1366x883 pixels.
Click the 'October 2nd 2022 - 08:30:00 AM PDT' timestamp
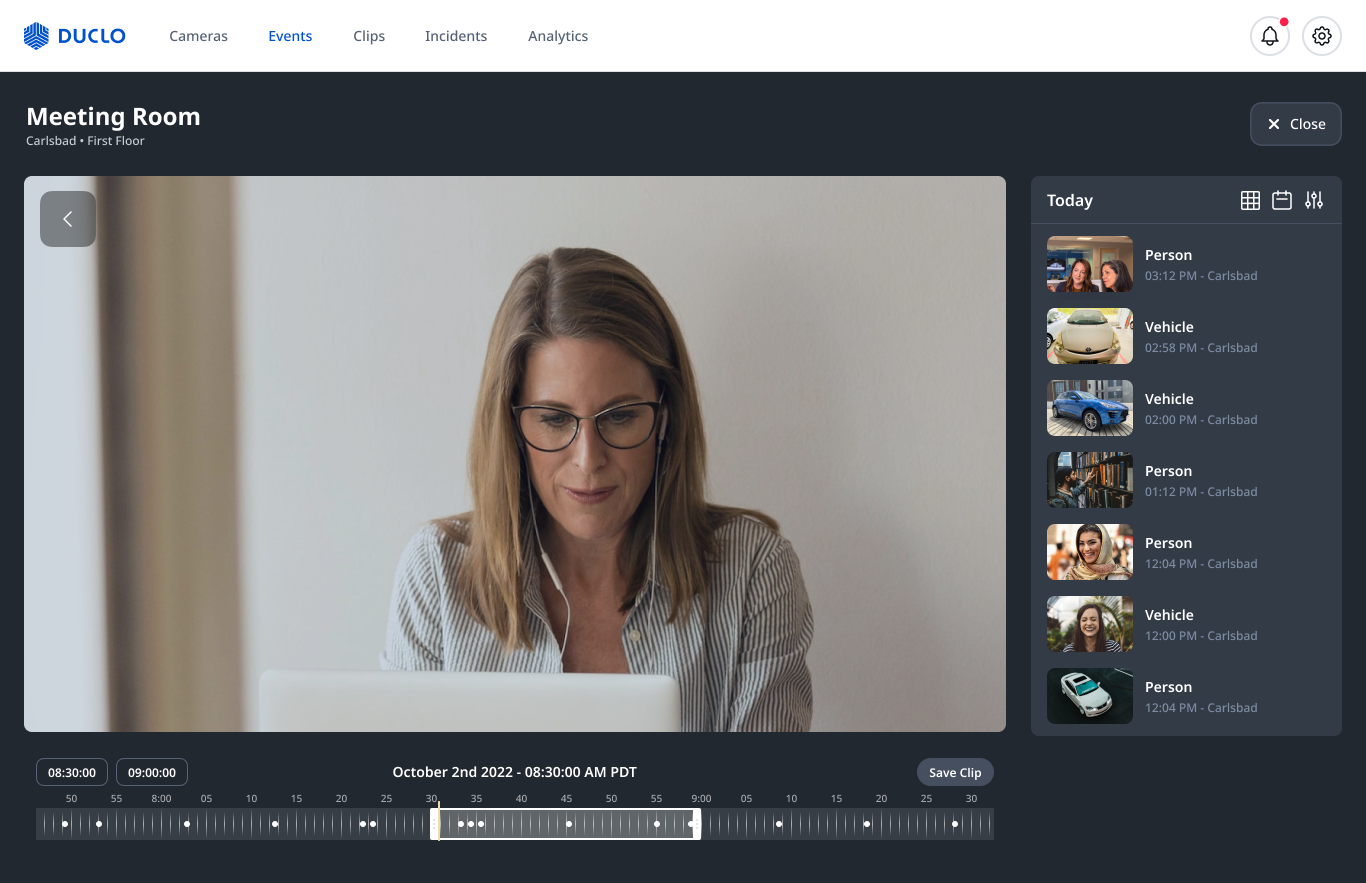point(514,772)
